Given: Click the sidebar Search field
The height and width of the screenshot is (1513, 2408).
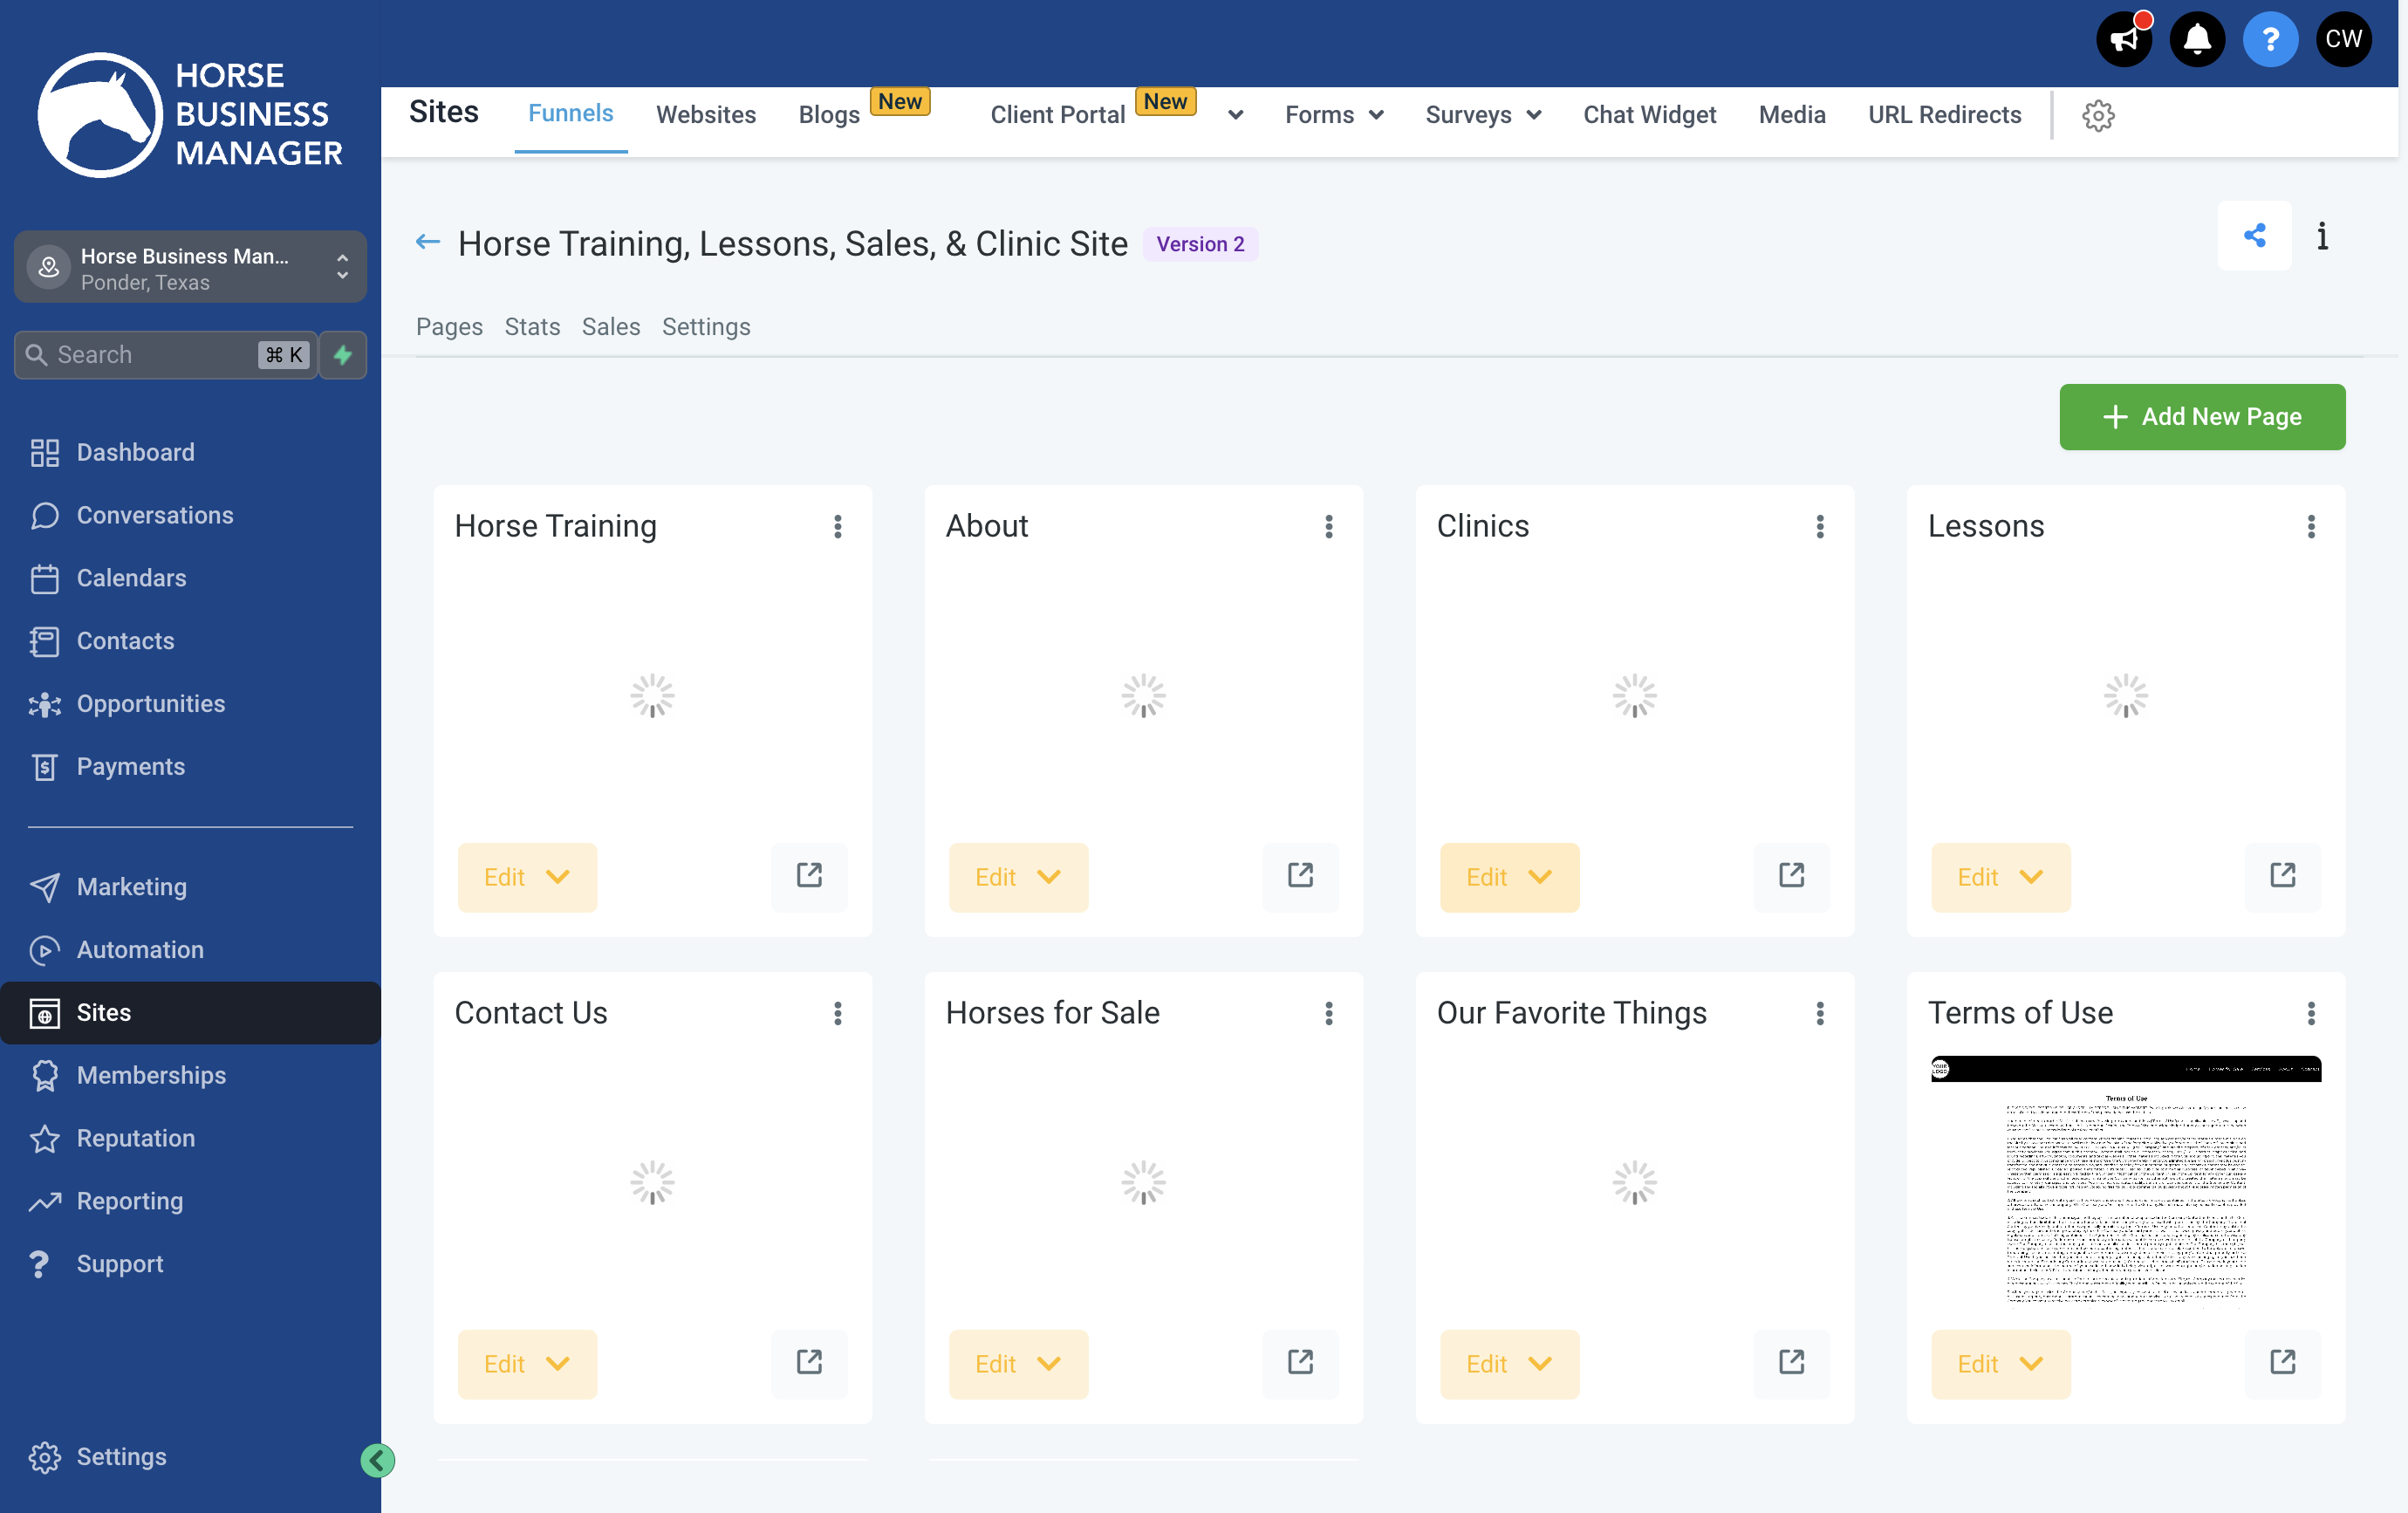Looking at the screenshot, I should [165, 354].
